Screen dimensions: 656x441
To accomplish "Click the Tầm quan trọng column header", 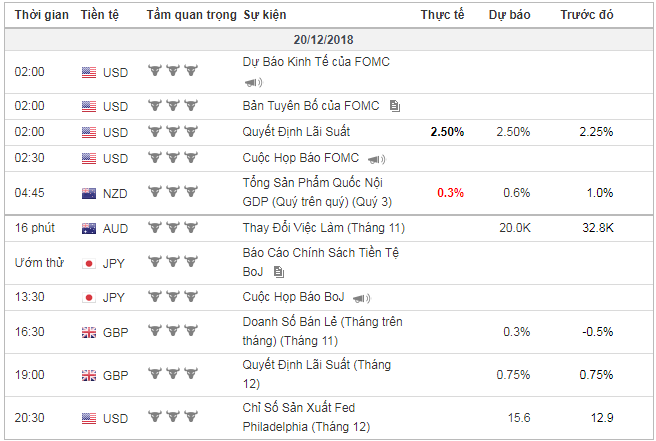I will coord(191,15).
